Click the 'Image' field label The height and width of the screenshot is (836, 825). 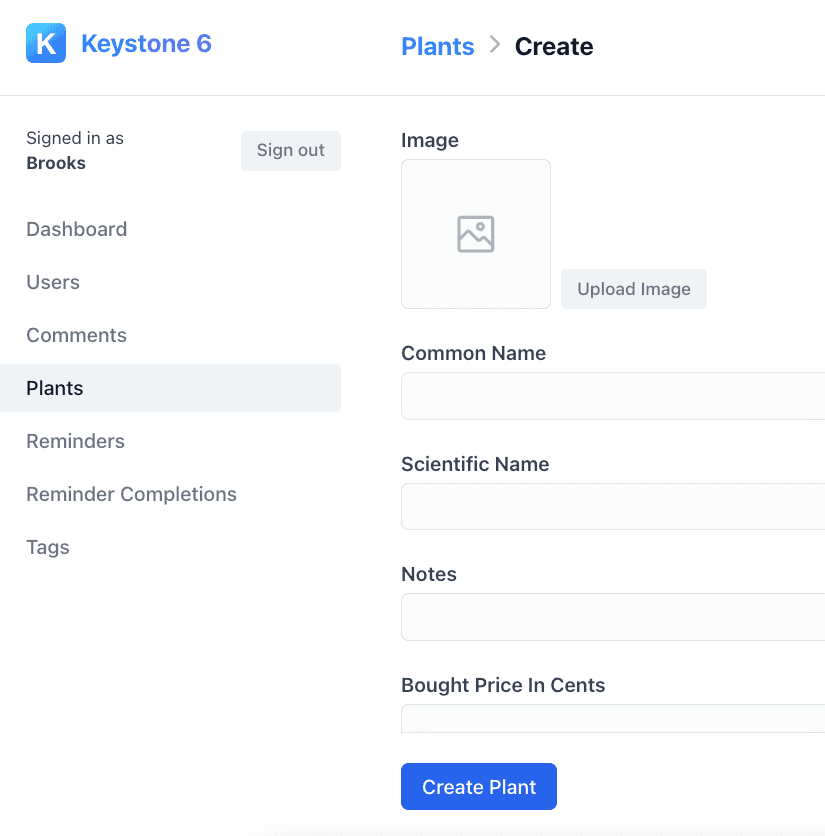pos(430,140)
